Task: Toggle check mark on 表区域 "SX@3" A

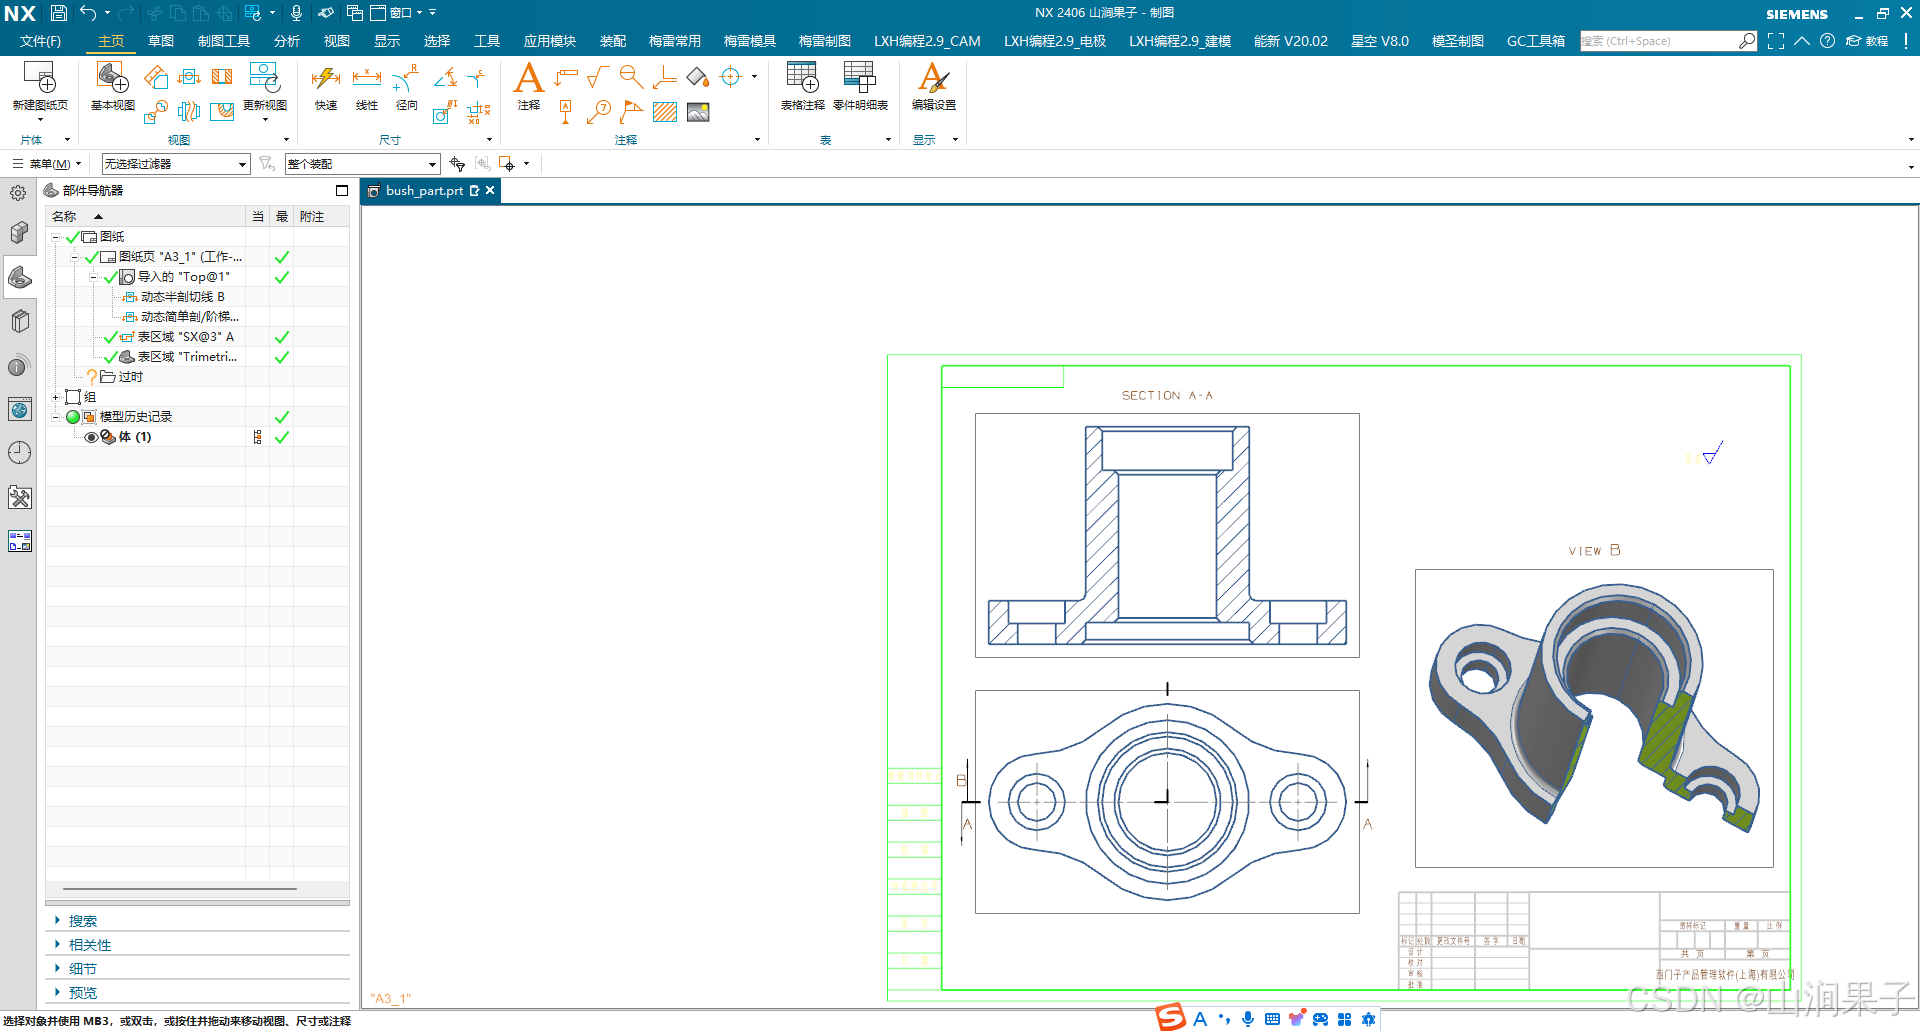Action: [x=110, y=337]
